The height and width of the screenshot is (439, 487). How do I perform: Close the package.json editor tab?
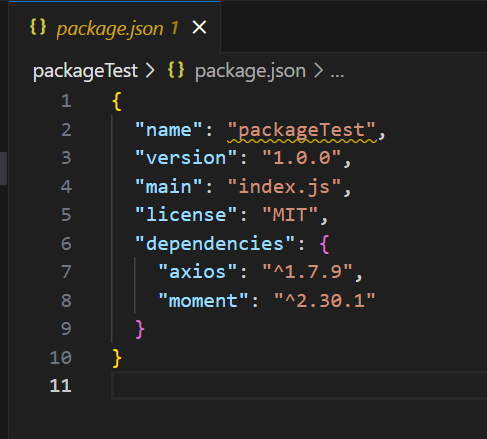tap(199, 27)
